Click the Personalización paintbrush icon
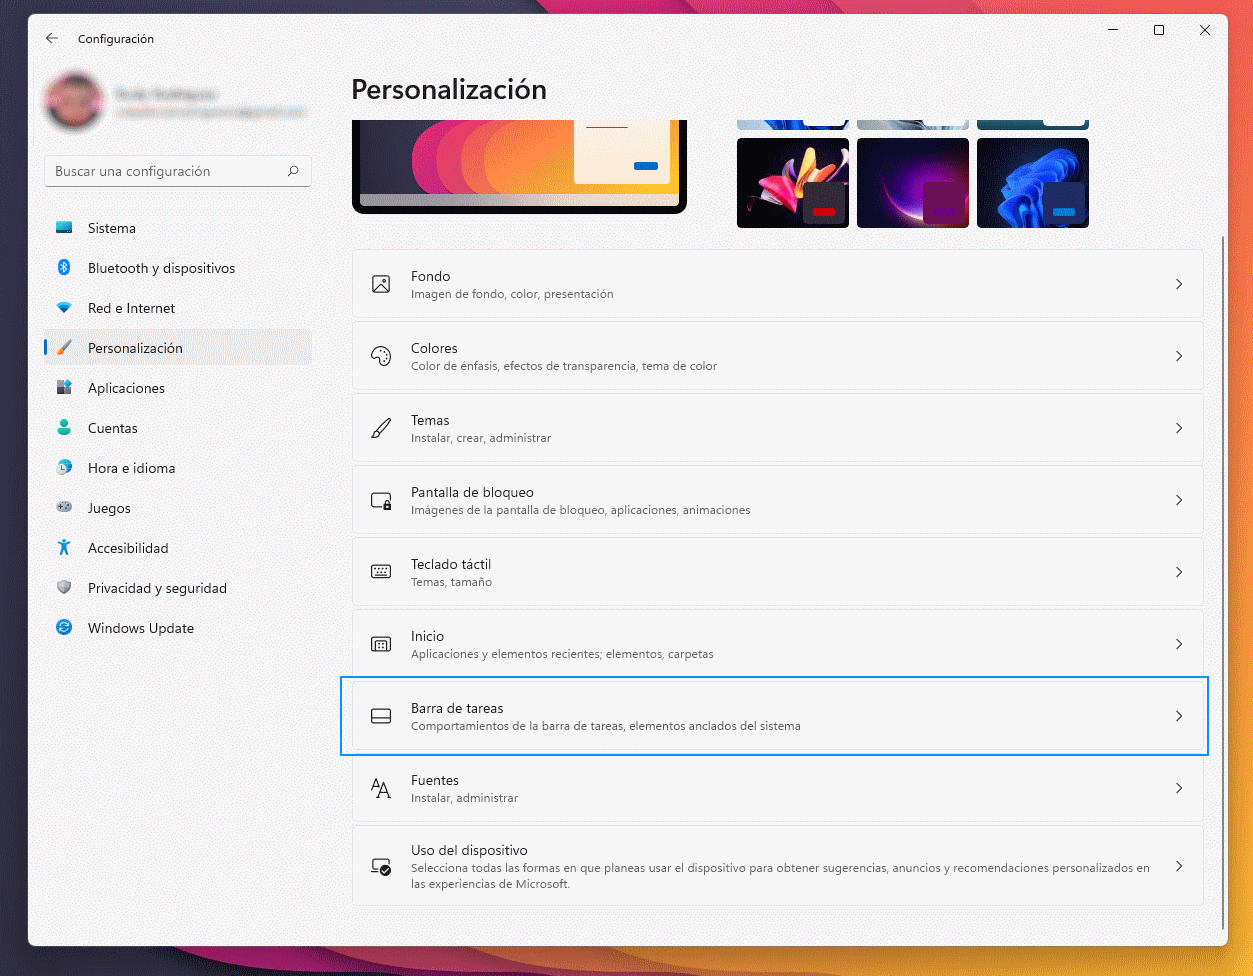The height and width of the screenshot is (976, 1253). coord(64,348)
